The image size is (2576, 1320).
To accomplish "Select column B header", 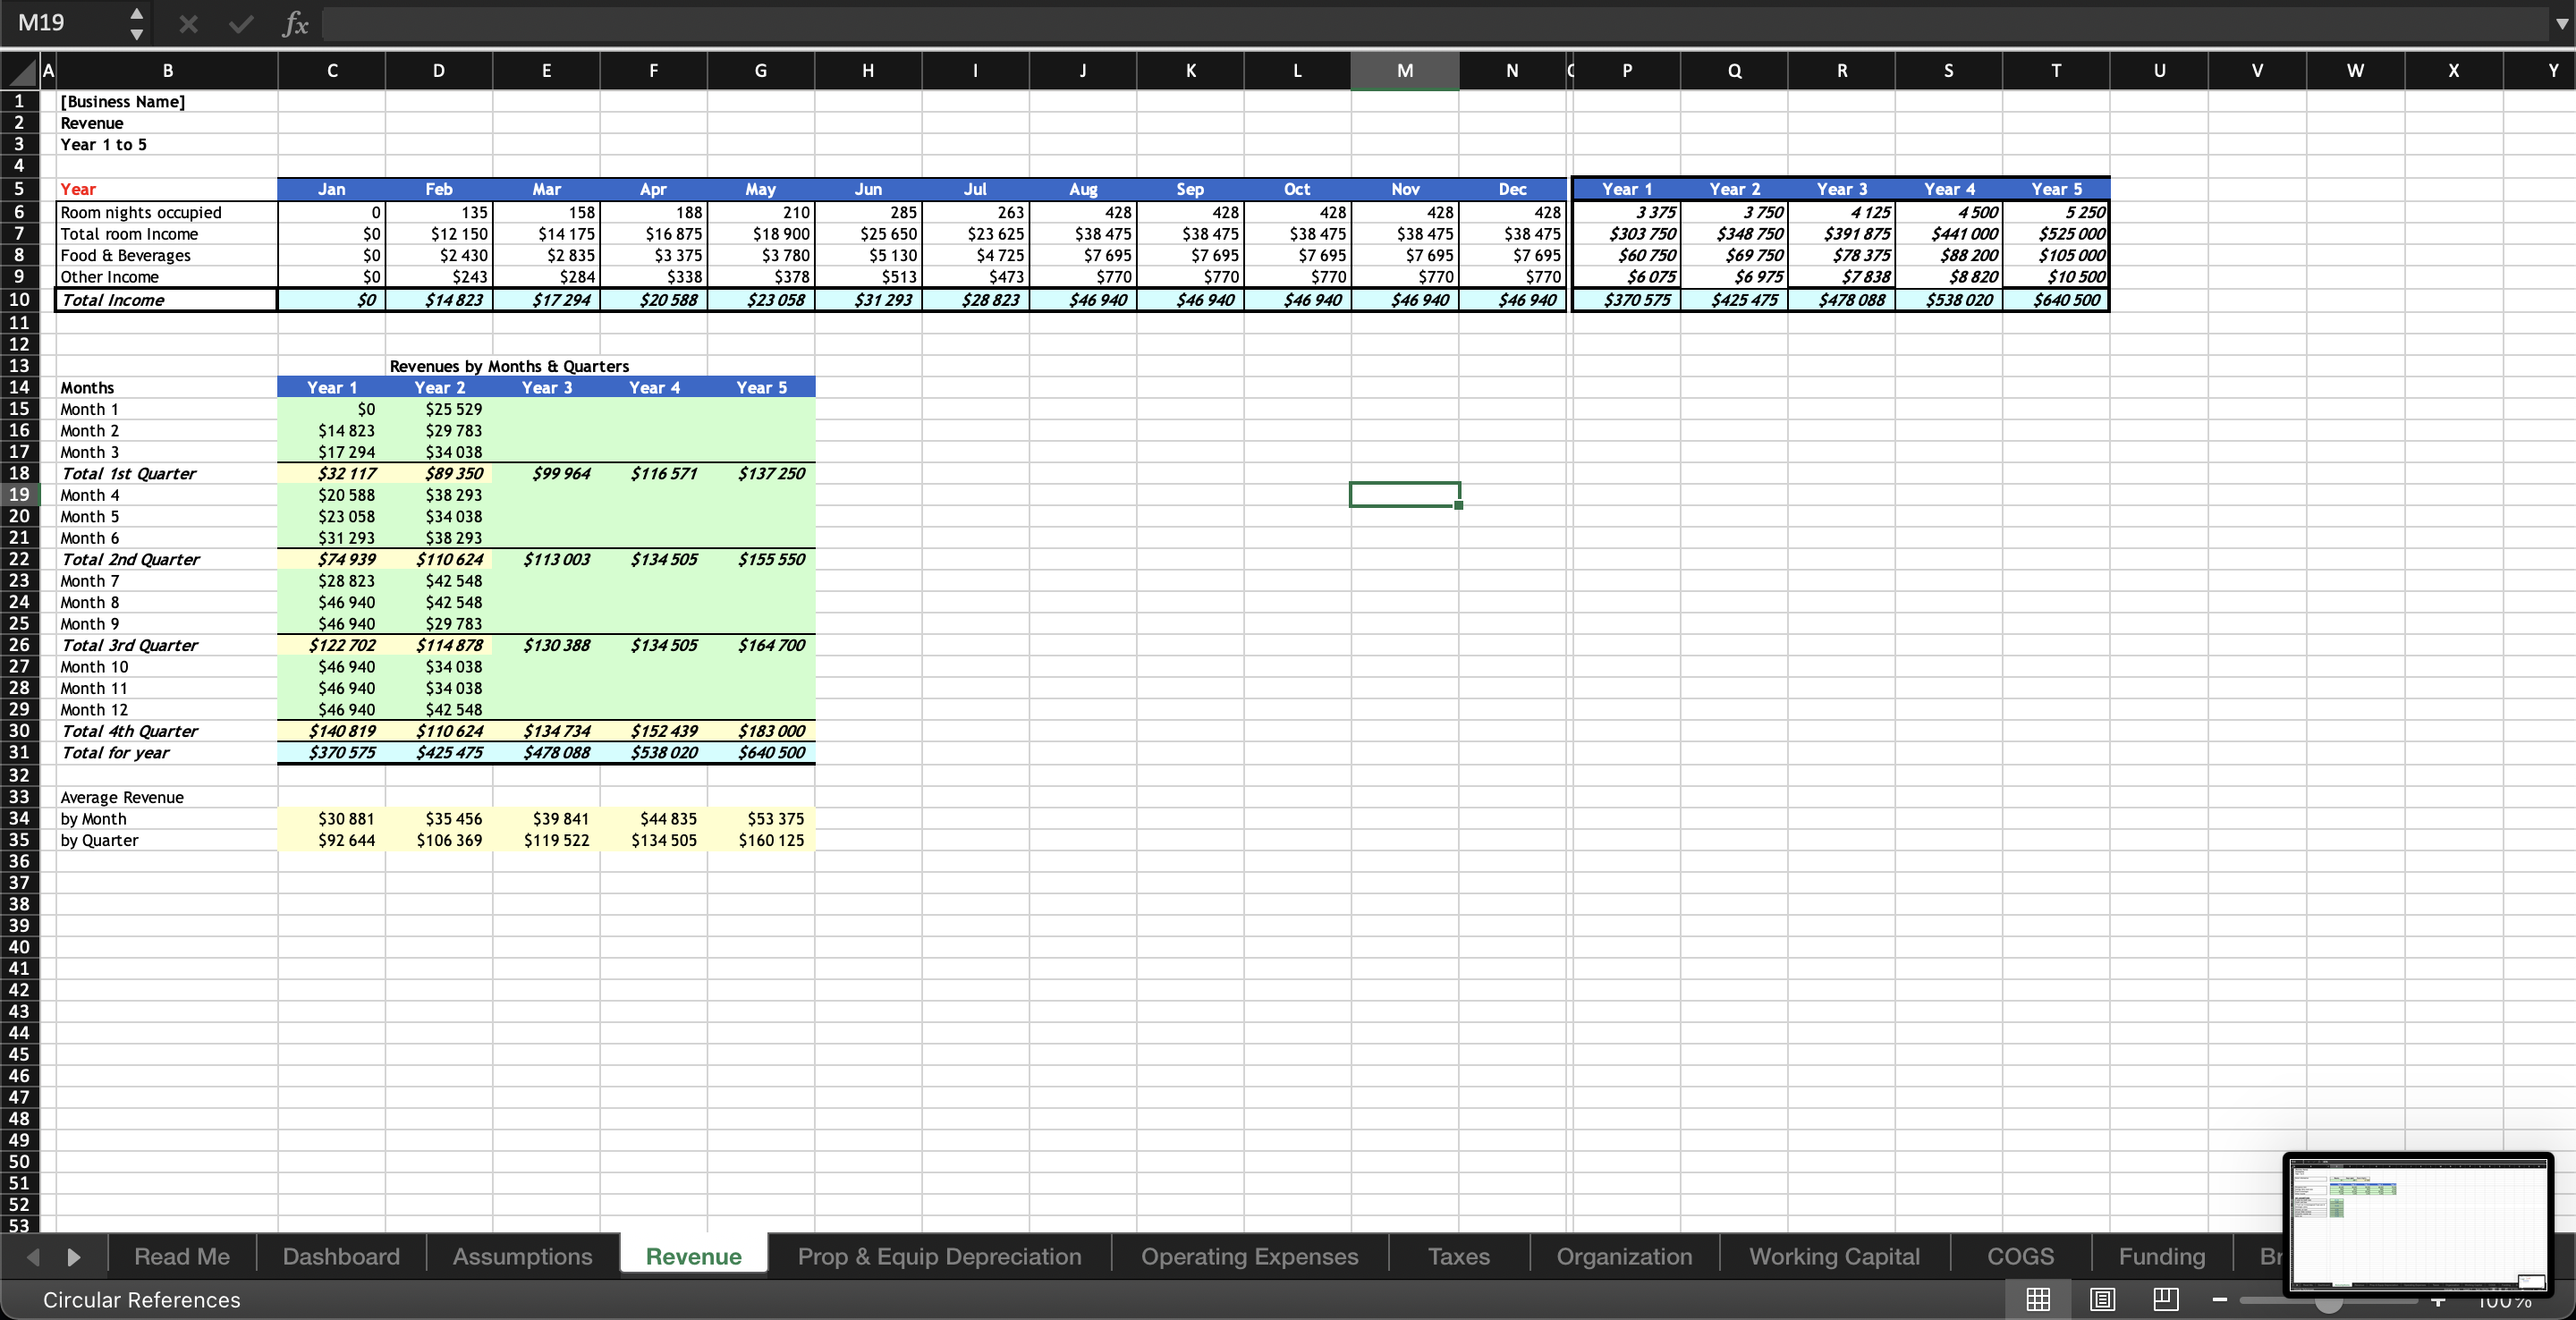I will click(167, 71).
